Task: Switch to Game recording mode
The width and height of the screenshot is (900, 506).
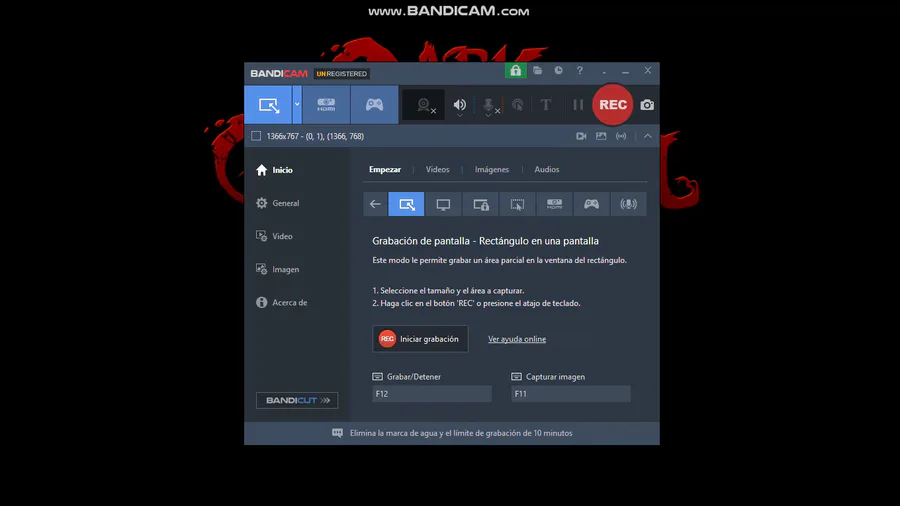Action: (374, 105)
